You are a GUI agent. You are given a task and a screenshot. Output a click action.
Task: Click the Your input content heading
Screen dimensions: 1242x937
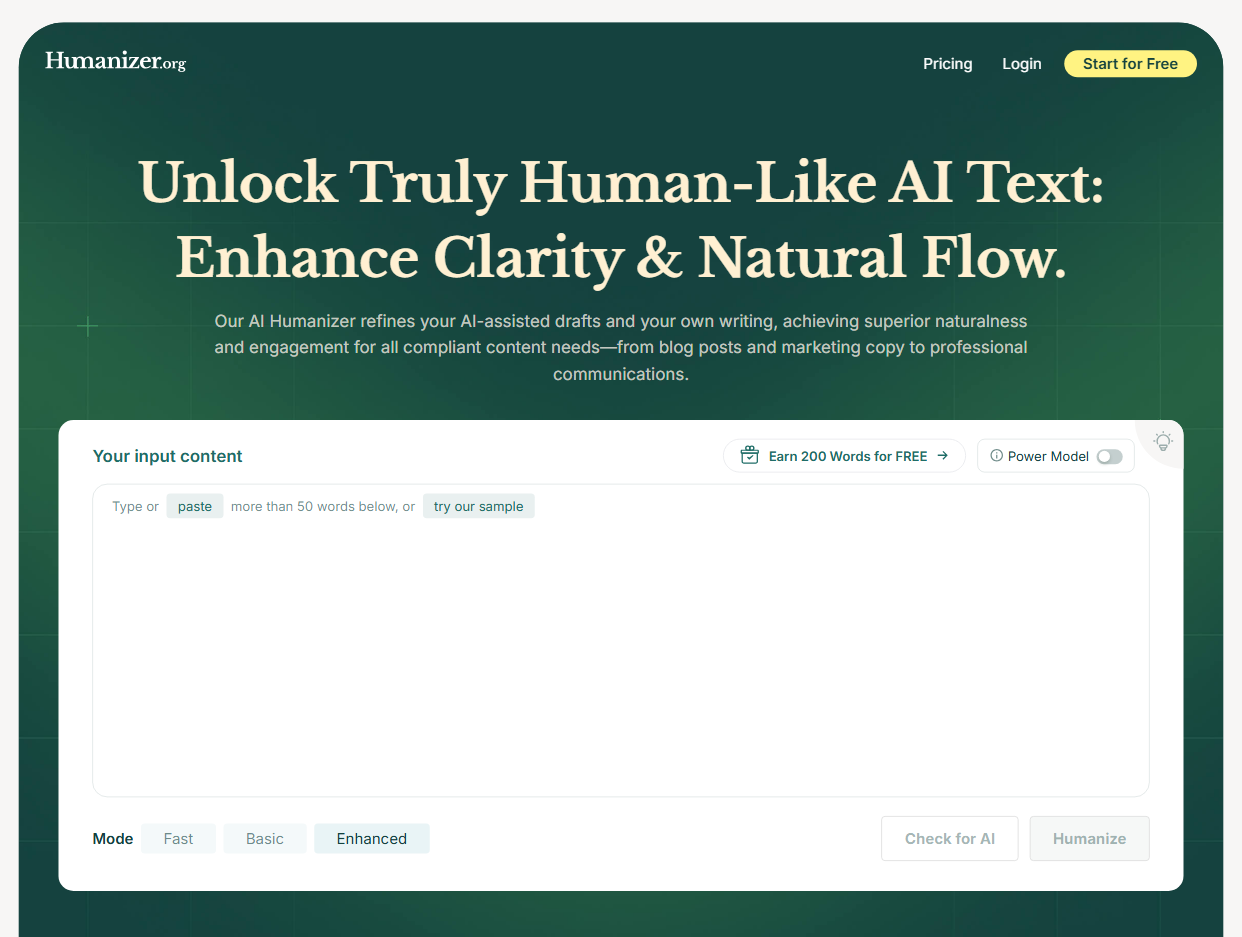167,455
